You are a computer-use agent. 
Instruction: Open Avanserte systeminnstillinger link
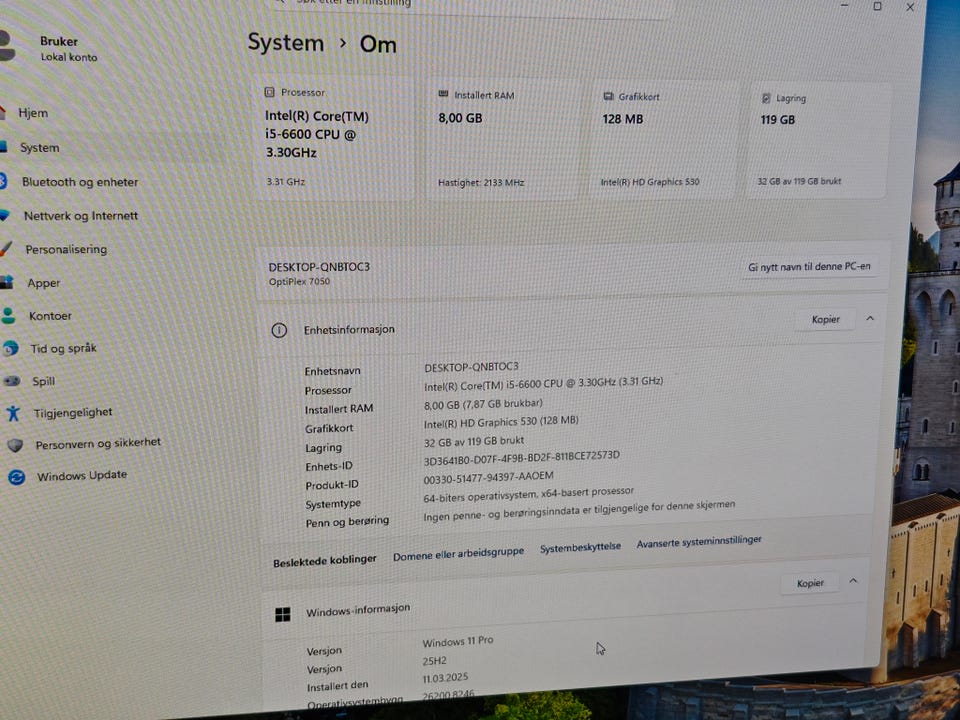699,542
